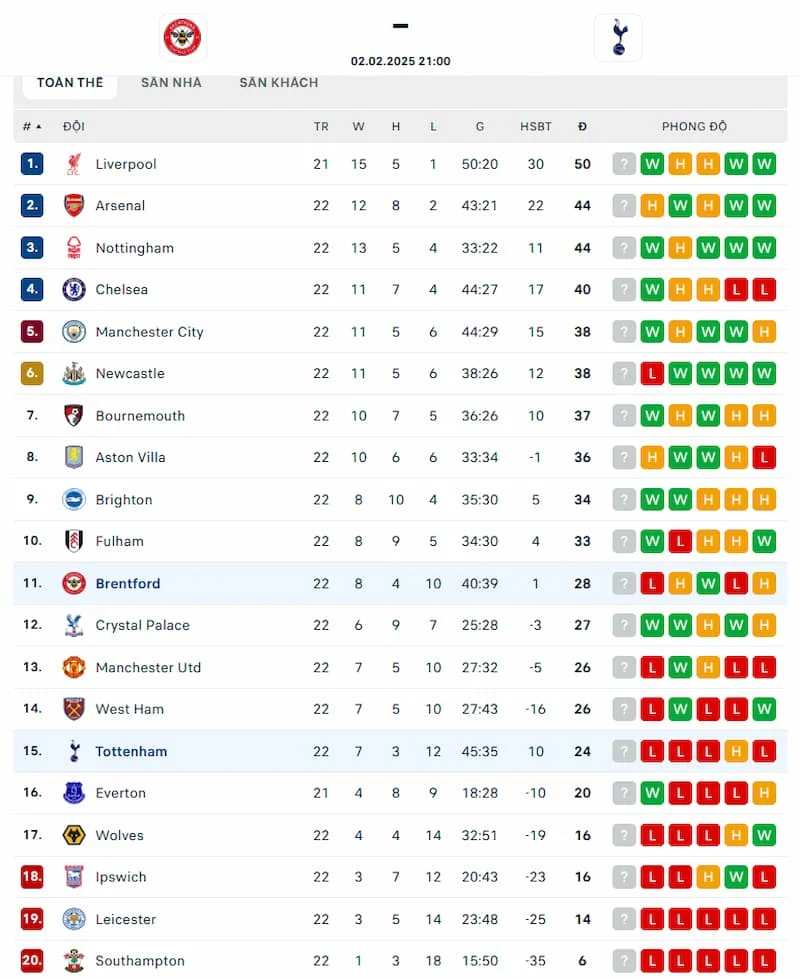Click the Everton club crest icon
The height and width of the screenshot is (978, 800).
tap(74, 794)
